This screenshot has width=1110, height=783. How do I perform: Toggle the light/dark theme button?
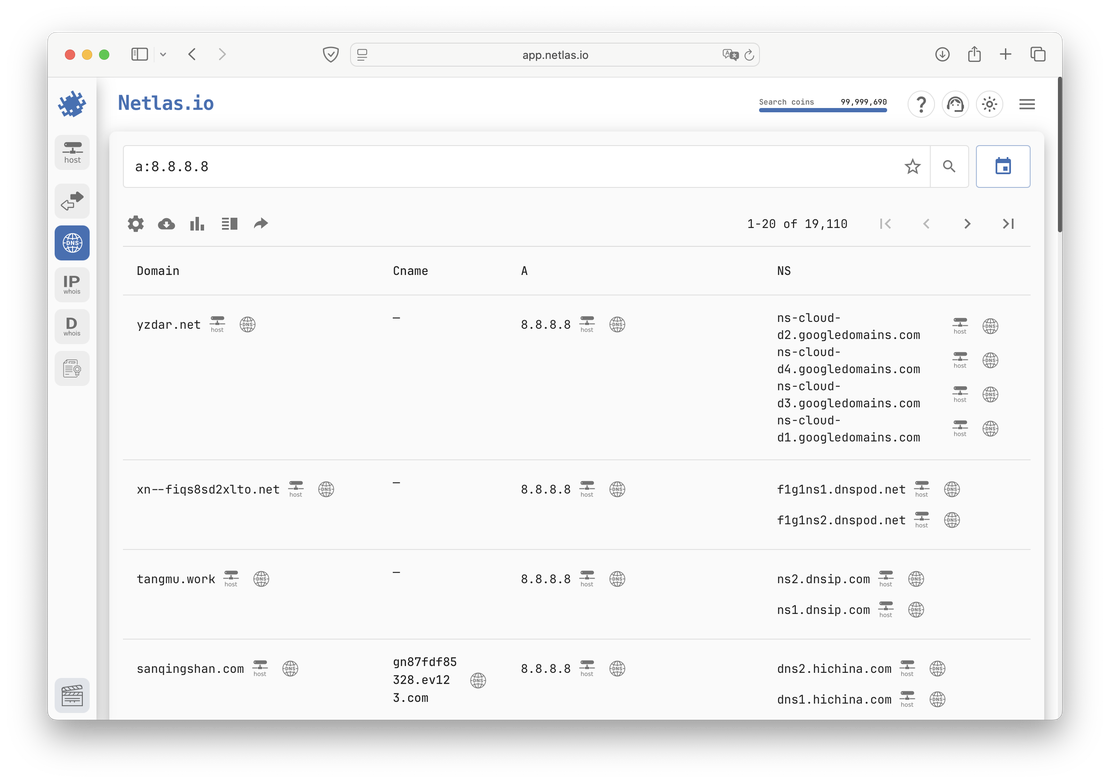tap(989, 104)
